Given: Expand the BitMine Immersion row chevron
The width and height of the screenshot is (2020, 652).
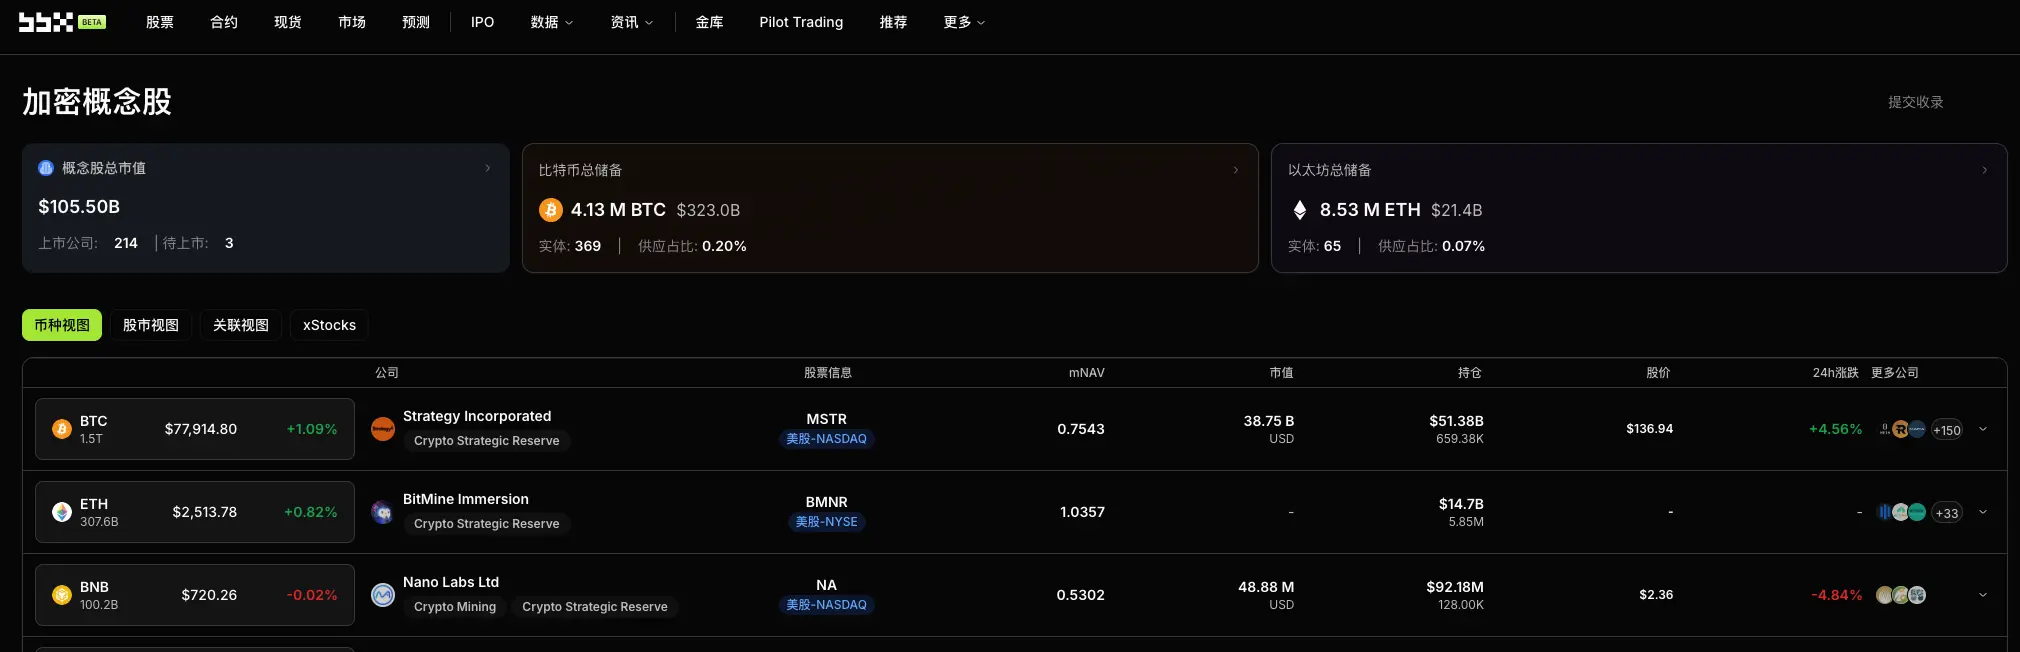Looking at the screenshot, I should click(1983, 512).
